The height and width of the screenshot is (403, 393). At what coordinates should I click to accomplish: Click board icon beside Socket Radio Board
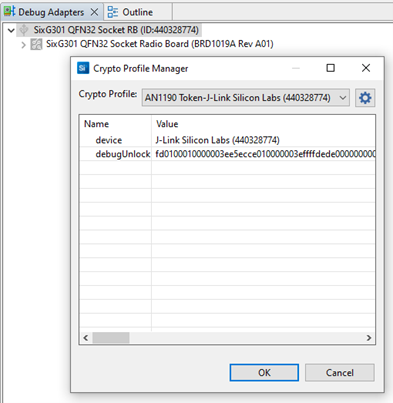click(x=36, y=44)
